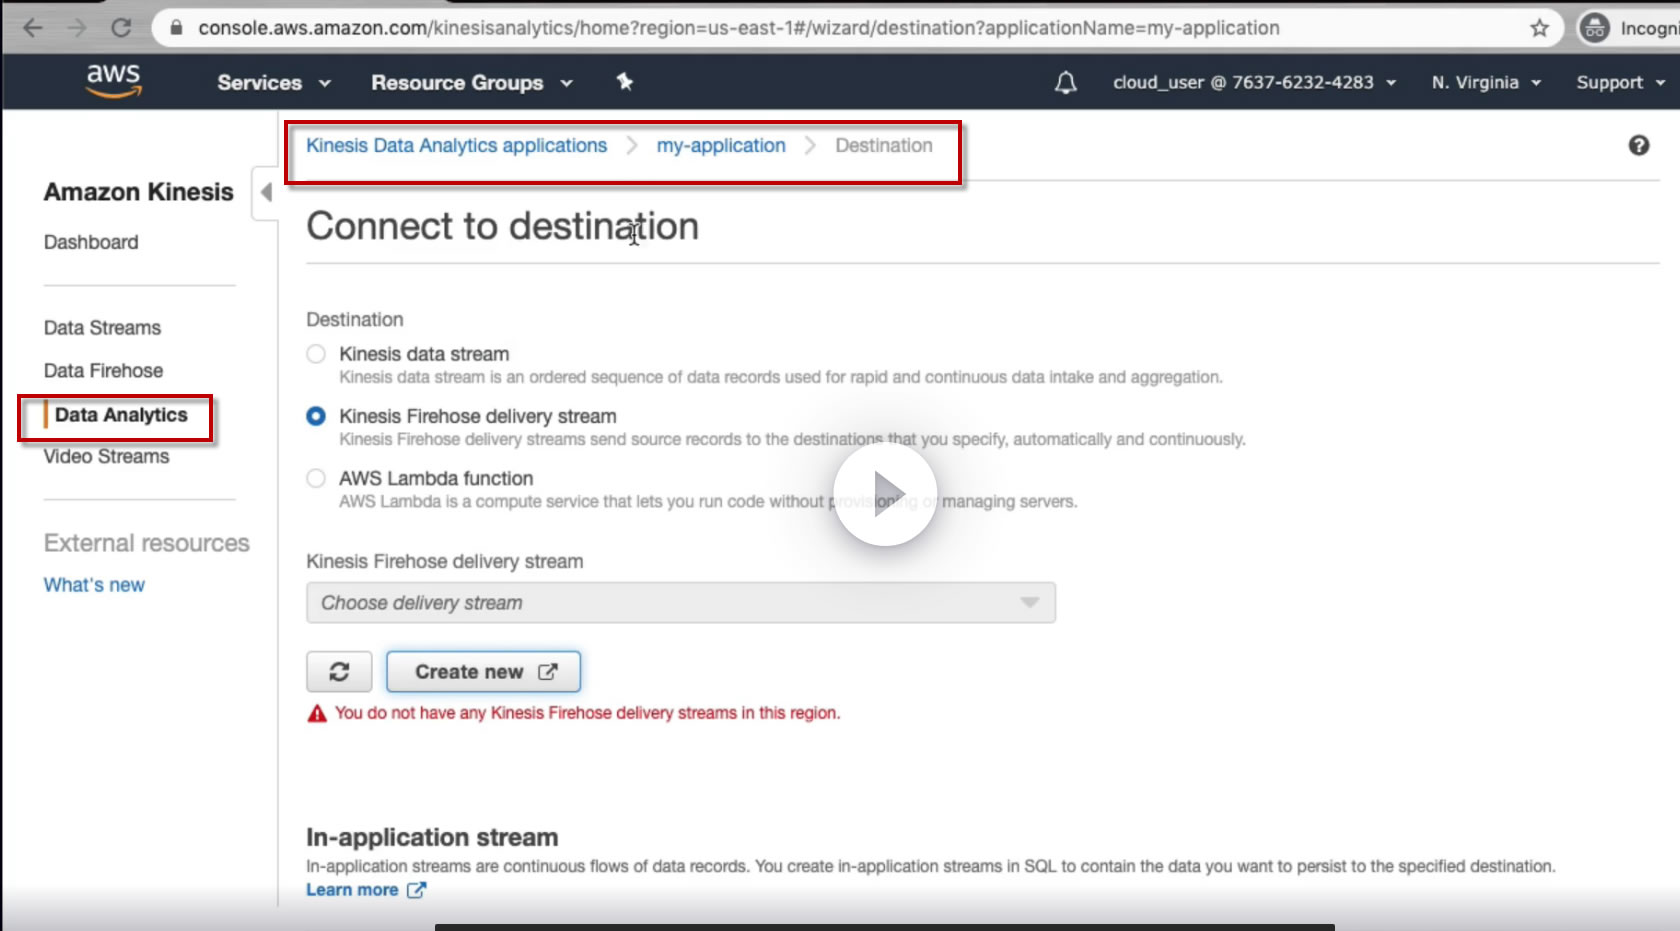Open Data Streams in the sidebar
This screenshot has width=1680, height=931.
(102, 328)
